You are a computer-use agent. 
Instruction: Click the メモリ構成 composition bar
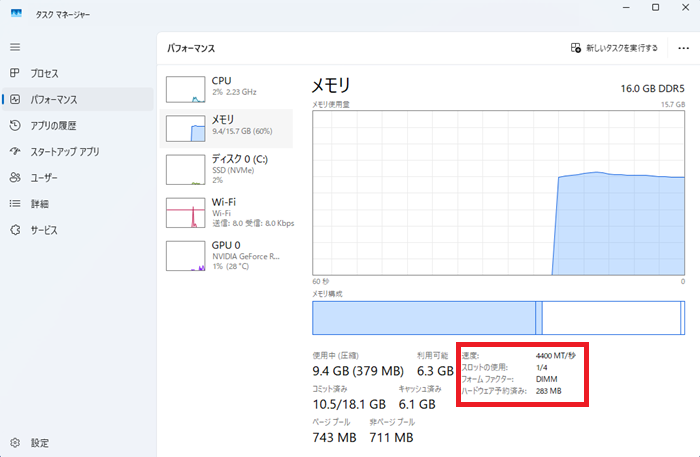[498, 318]
